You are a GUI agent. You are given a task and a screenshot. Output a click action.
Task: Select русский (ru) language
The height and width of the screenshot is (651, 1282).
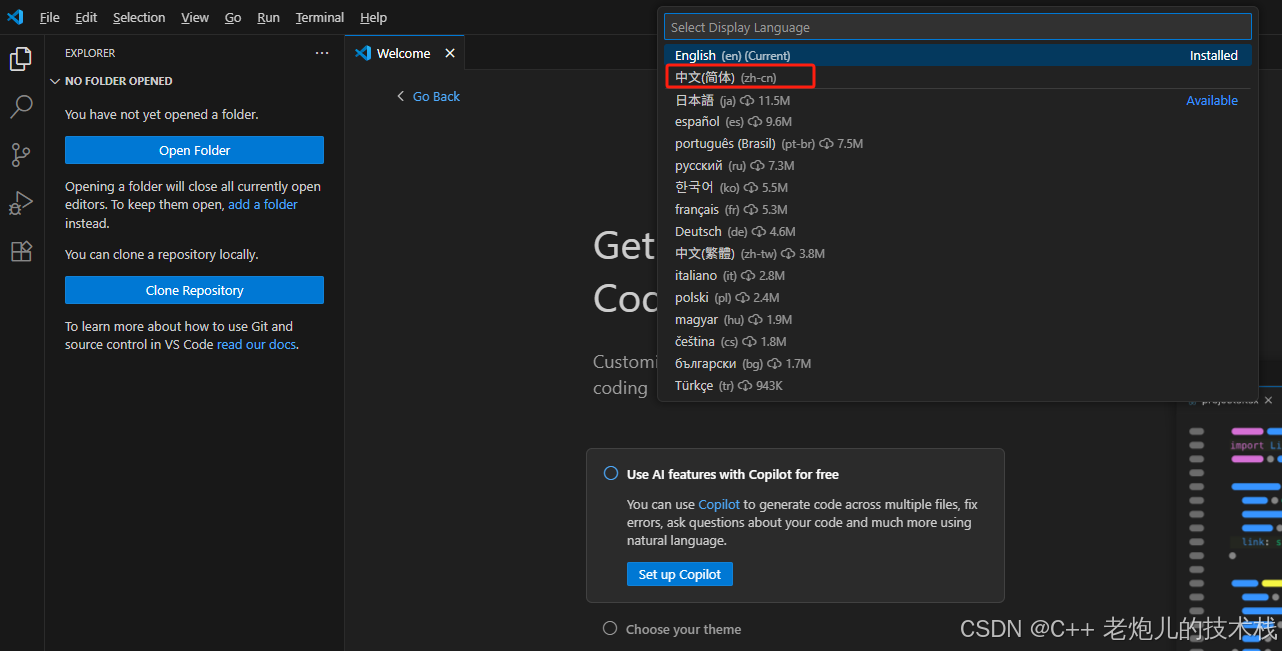tap(958, 166)
